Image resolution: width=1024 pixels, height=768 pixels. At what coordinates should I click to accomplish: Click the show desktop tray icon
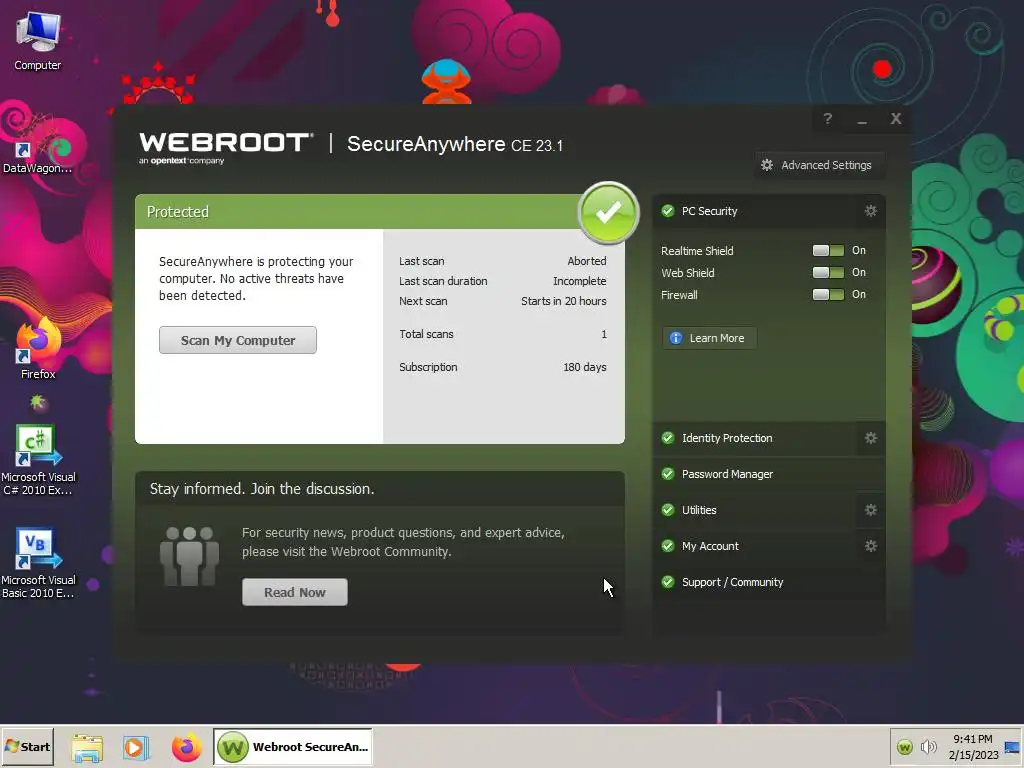point(1012,747)
